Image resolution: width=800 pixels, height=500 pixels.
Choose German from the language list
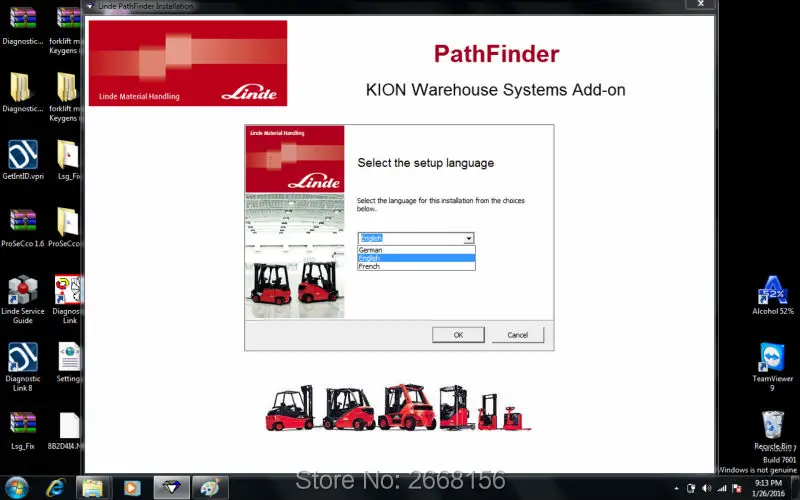416,250
